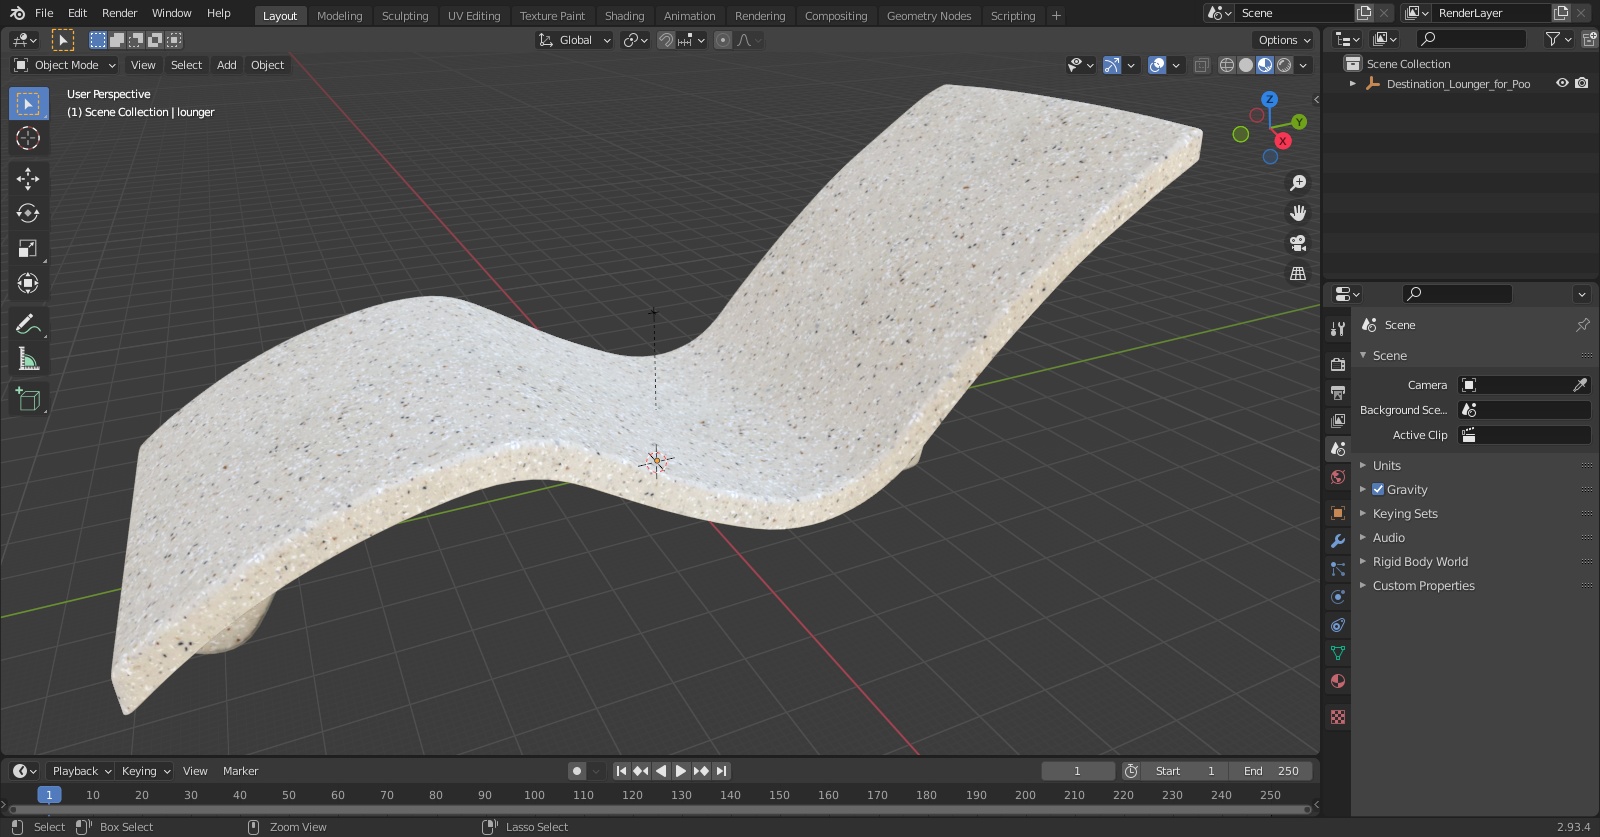Hide Destination_Lounger_for_Poo in viewport

point(1562,84)
